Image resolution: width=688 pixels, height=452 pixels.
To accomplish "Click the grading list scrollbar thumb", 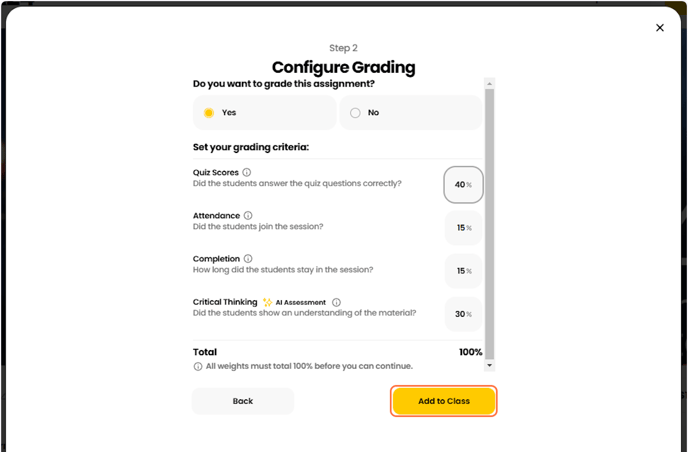I will pos(489,220).
